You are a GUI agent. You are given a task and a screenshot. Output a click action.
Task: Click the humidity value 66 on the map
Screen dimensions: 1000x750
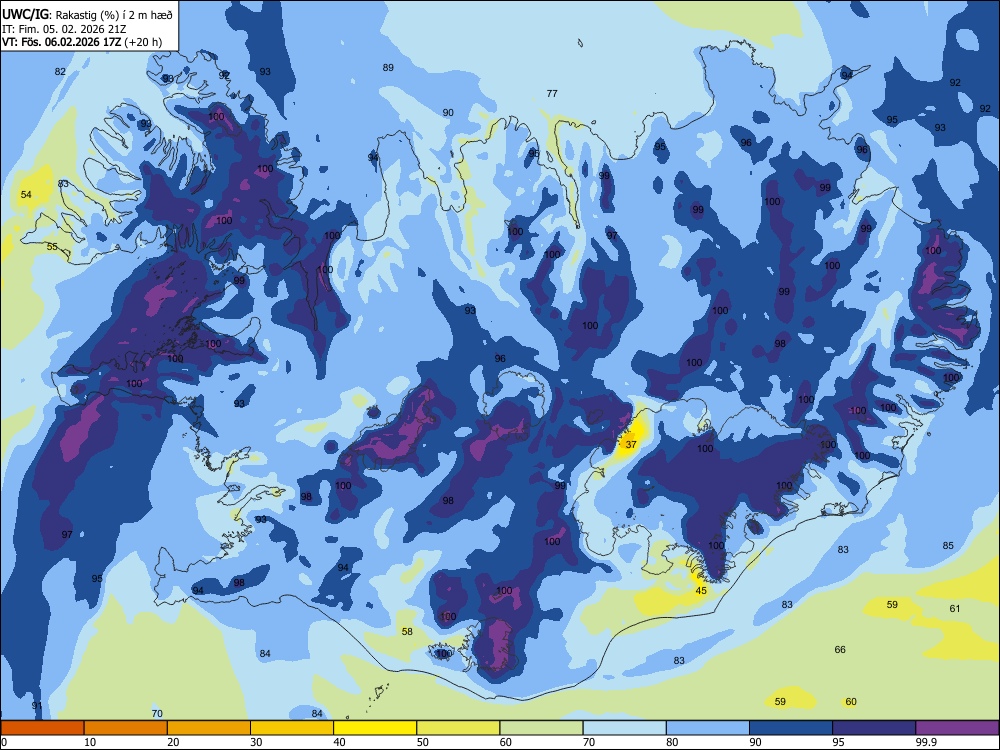[840, 649]
